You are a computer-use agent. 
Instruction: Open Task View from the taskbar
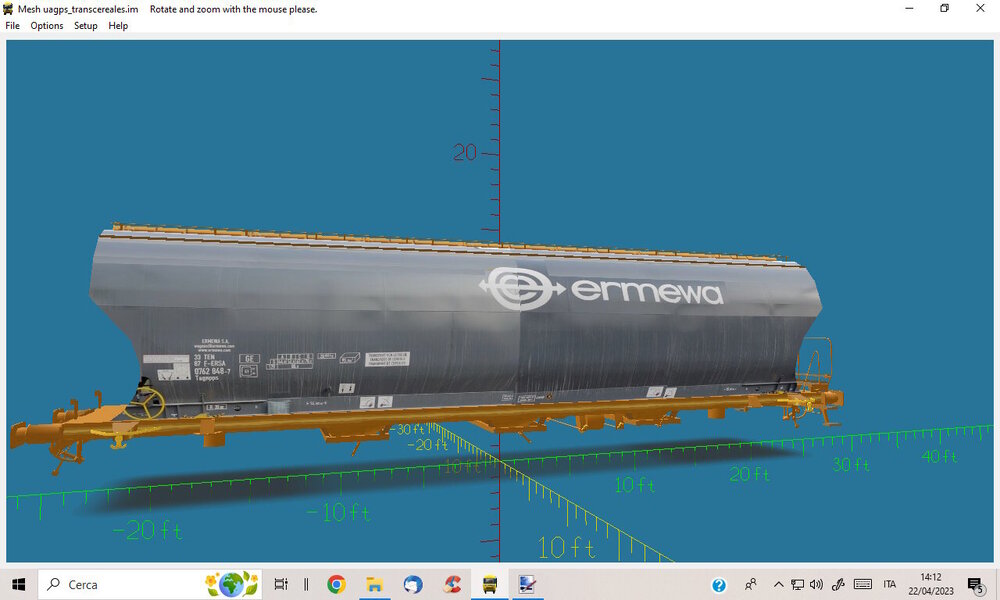pos(281,584)
